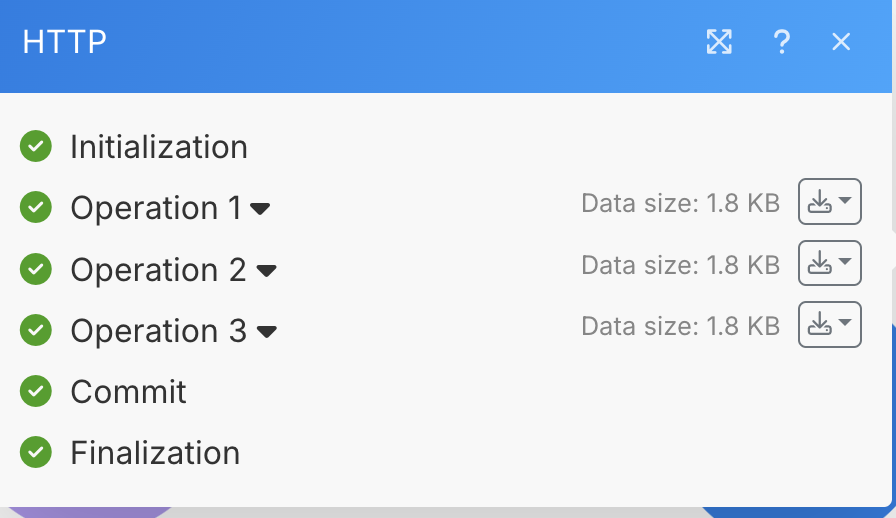
Task: Expand Operation 3 details arrow
Action: click(266, 332)
